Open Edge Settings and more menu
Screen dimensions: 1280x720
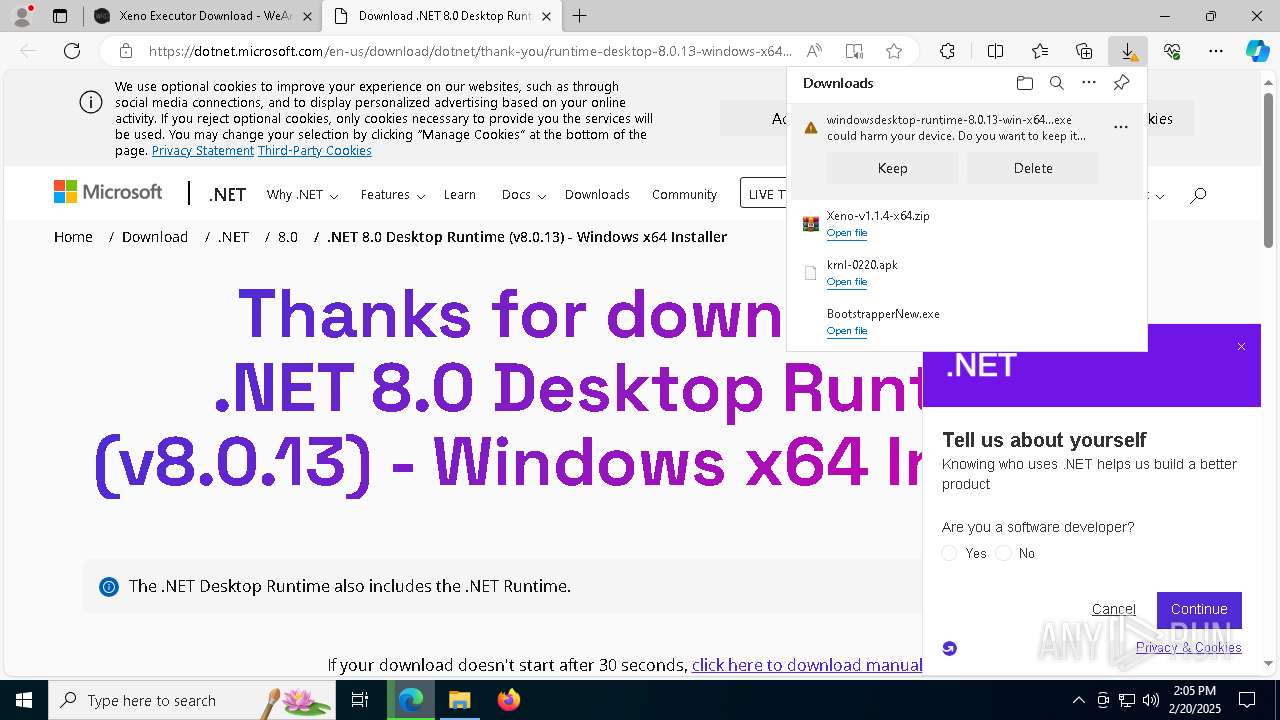pyautogui.click(x=1216, y=51)
